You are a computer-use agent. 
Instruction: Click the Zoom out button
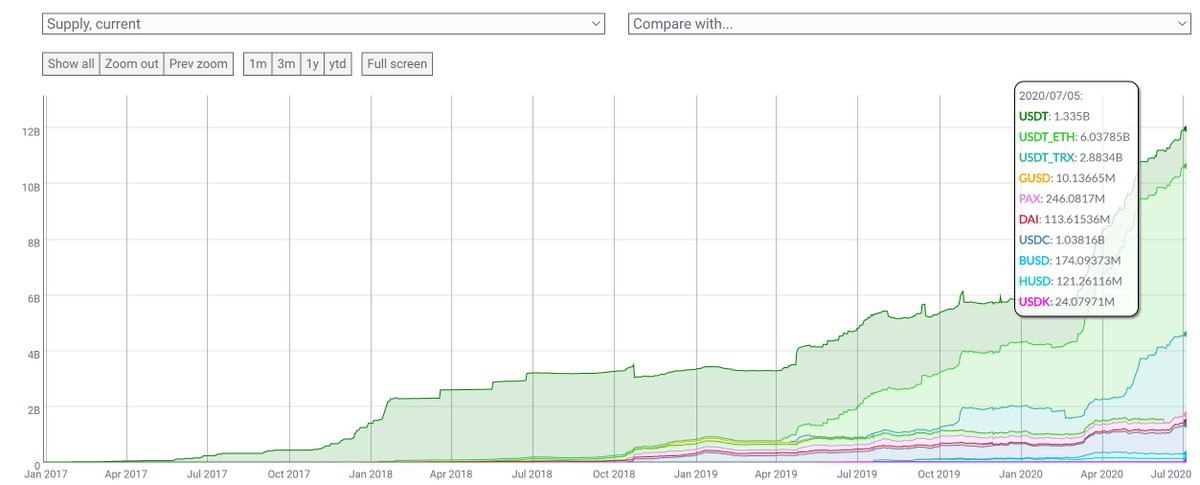[x=132, y=64]
